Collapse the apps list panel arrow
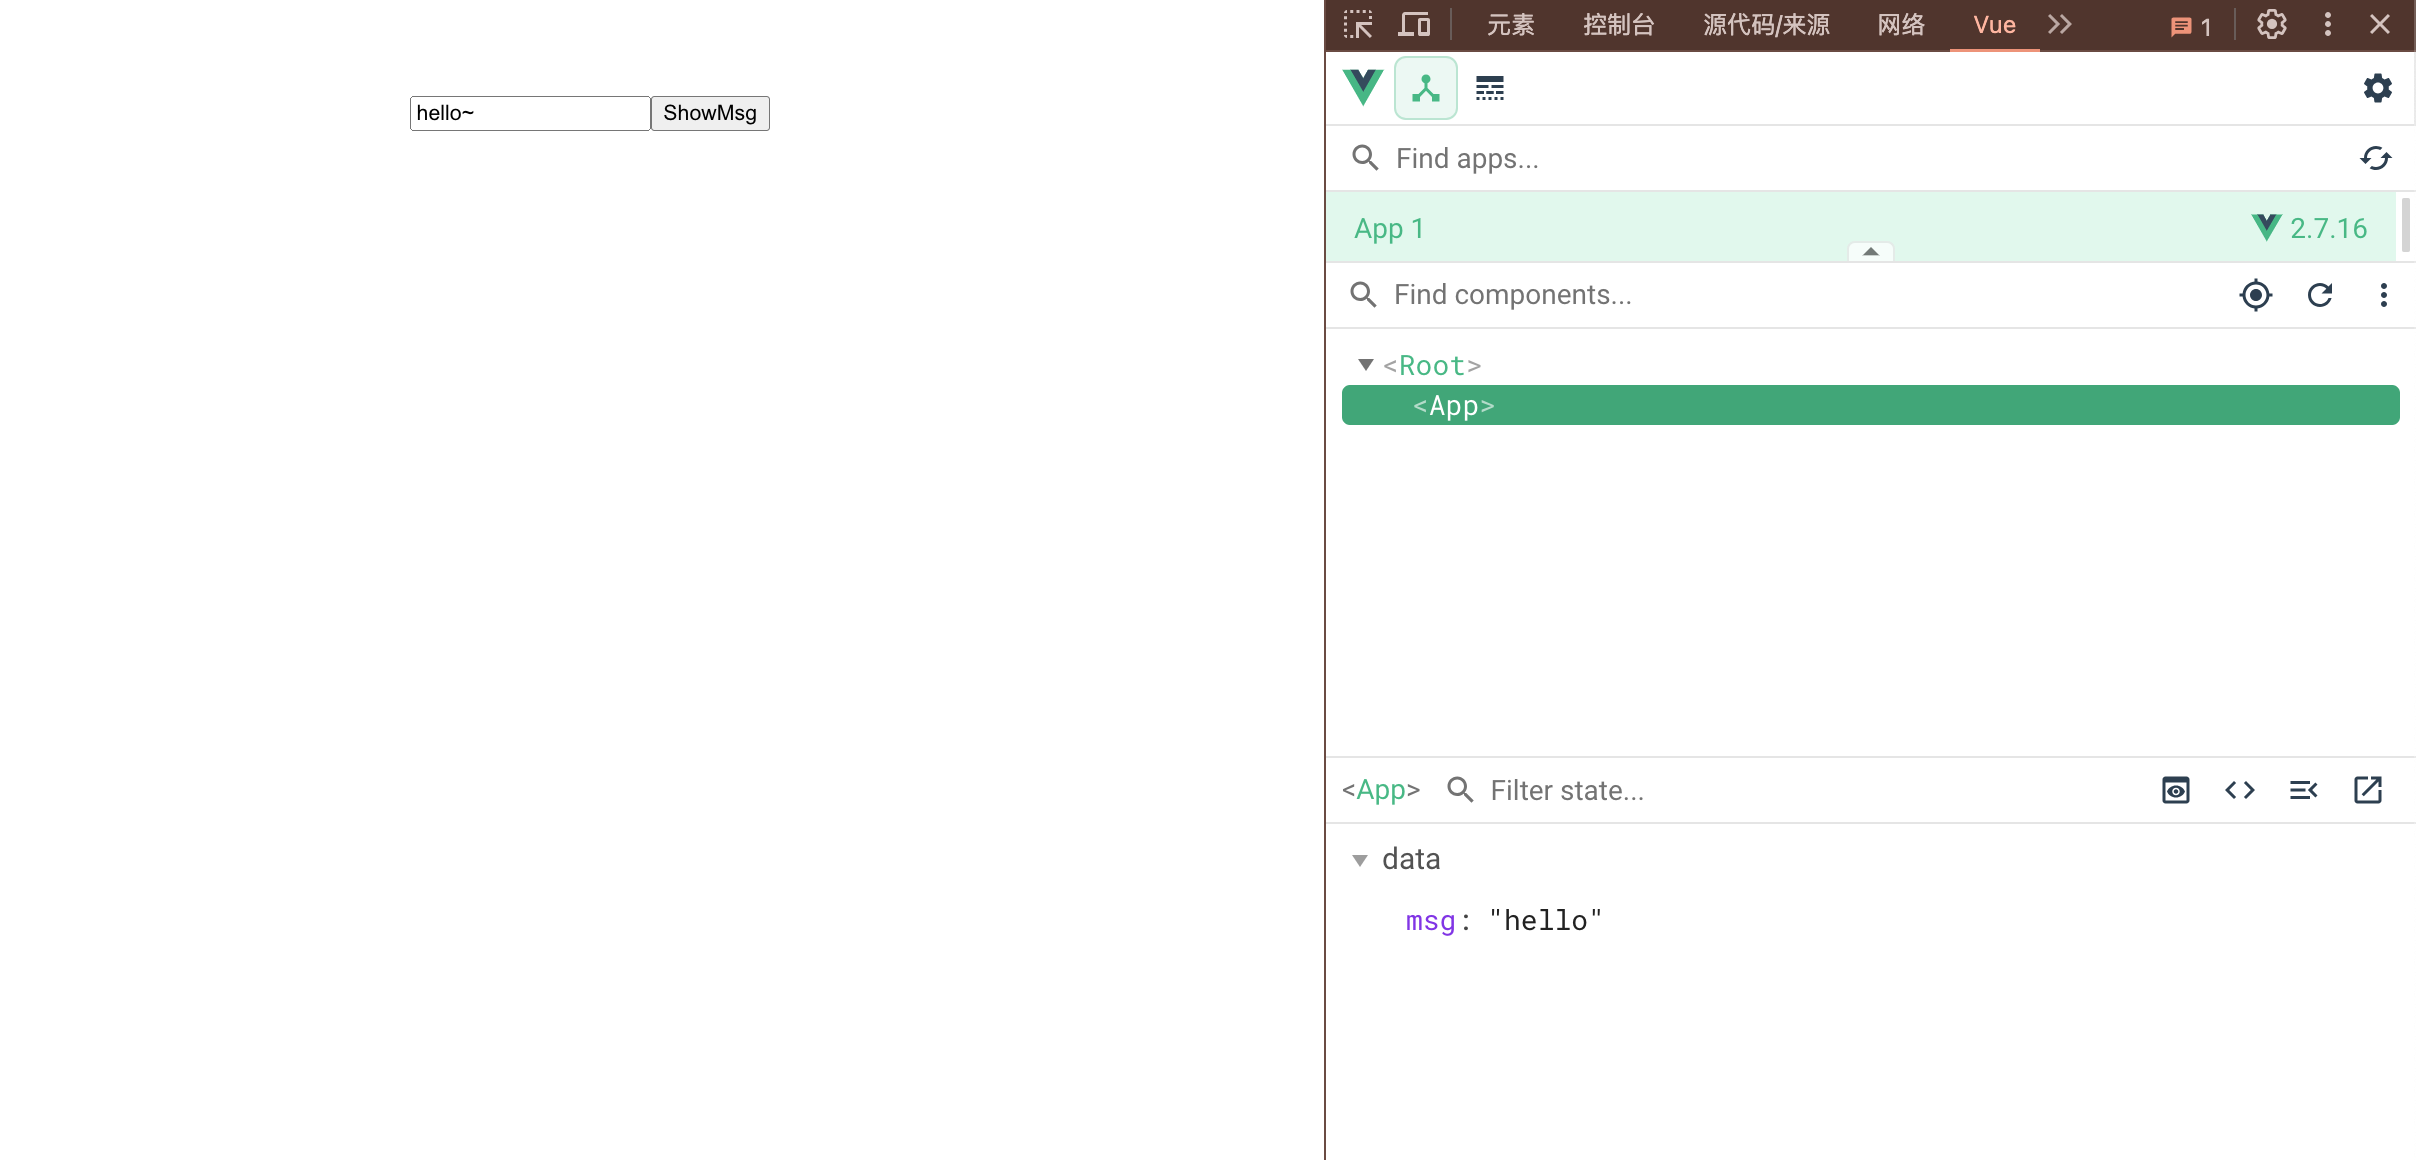 click(x=1870, y=252)
